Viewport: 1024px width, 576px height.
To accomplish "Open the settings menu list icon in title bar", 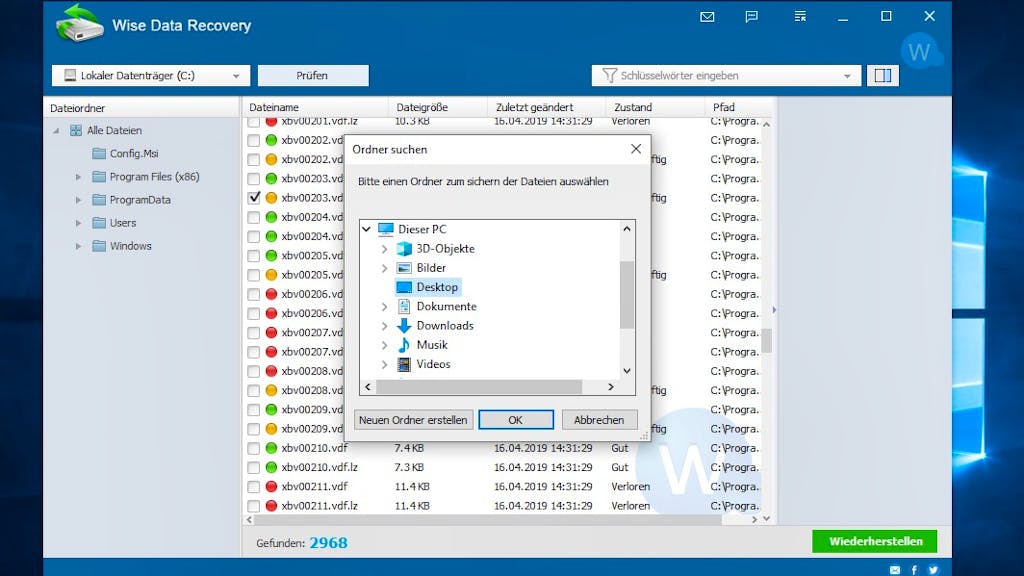I will tap(800, 17).
